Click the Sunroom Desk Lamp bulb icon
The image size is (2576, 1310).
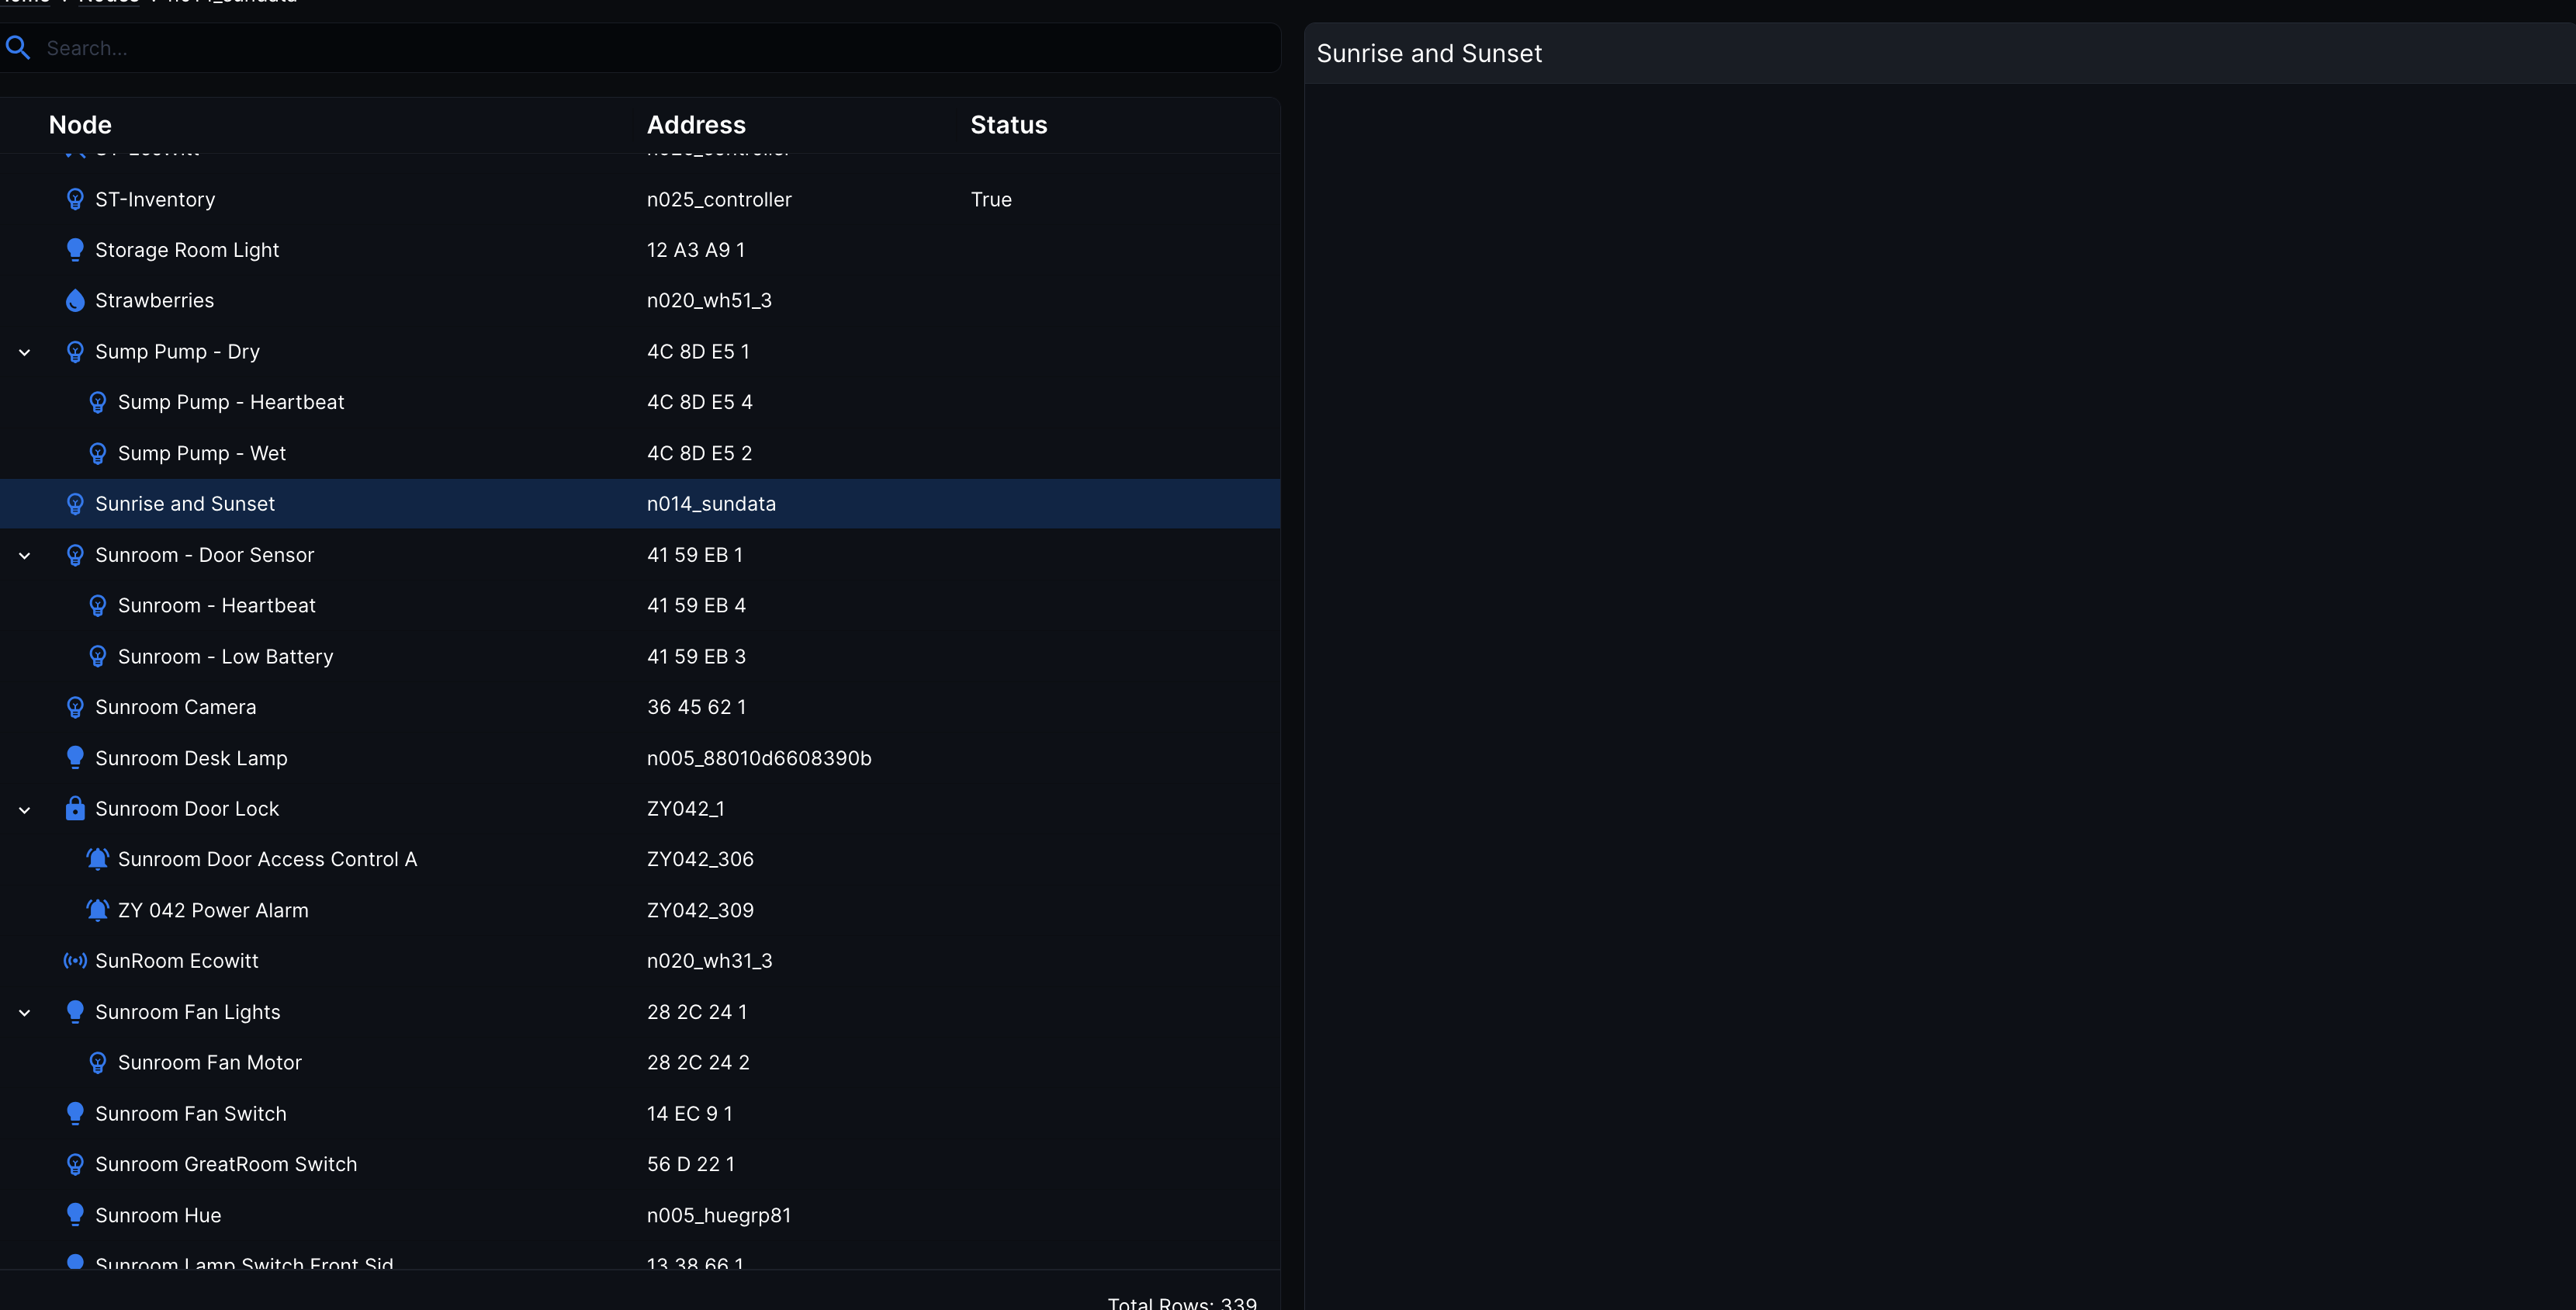tap(75, 758)
